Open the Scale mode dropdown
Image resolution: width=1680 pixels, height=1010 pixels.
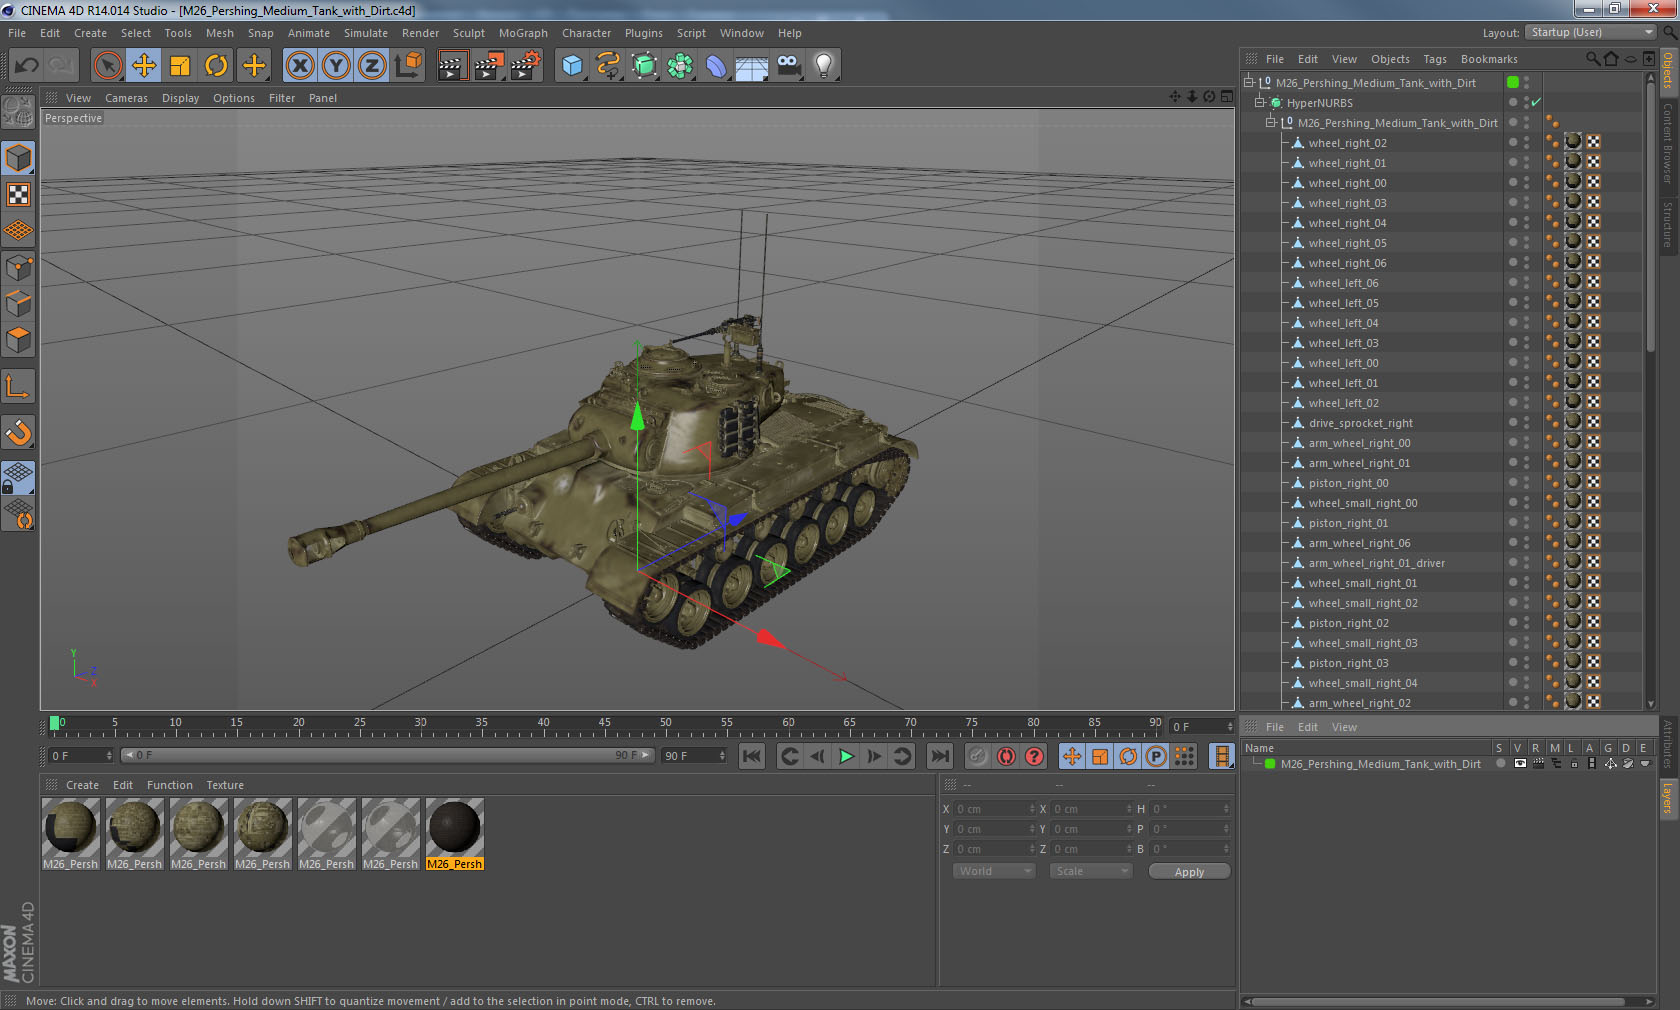(1090, 871)
